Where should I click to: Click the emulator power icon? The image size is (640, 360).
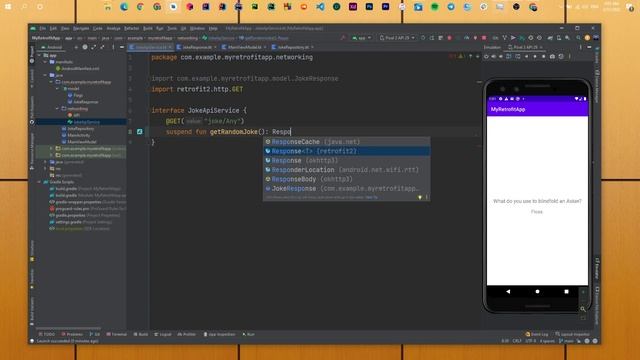click(x=486, y=57)
